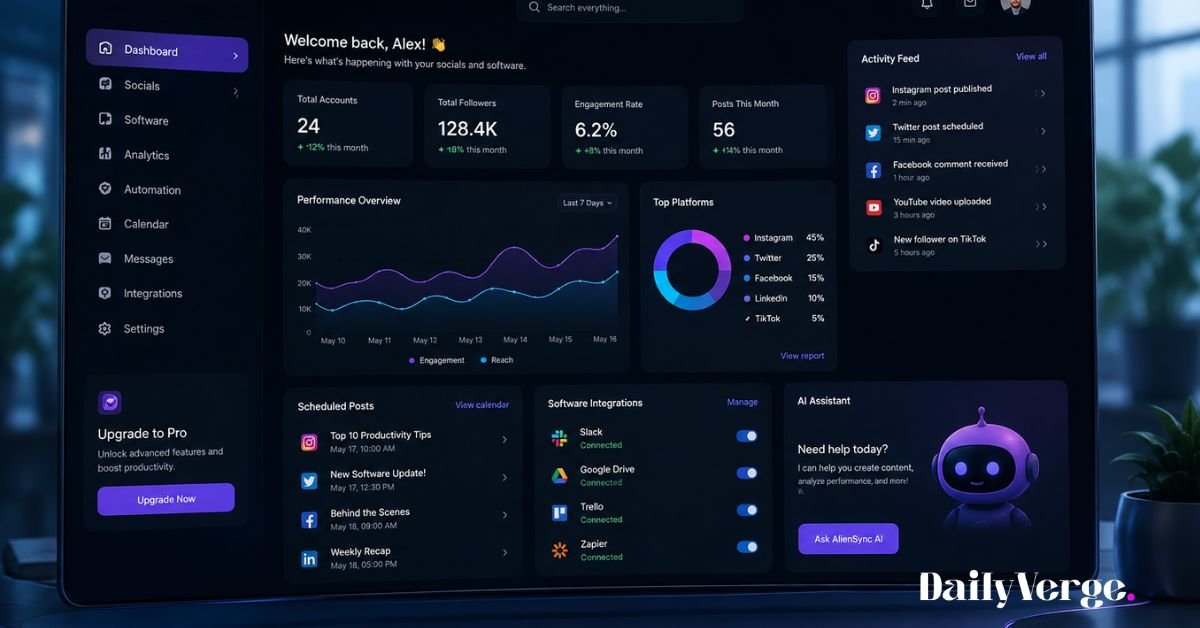
Task: Disable the Trello integration toggle
Action: [747, 510]
